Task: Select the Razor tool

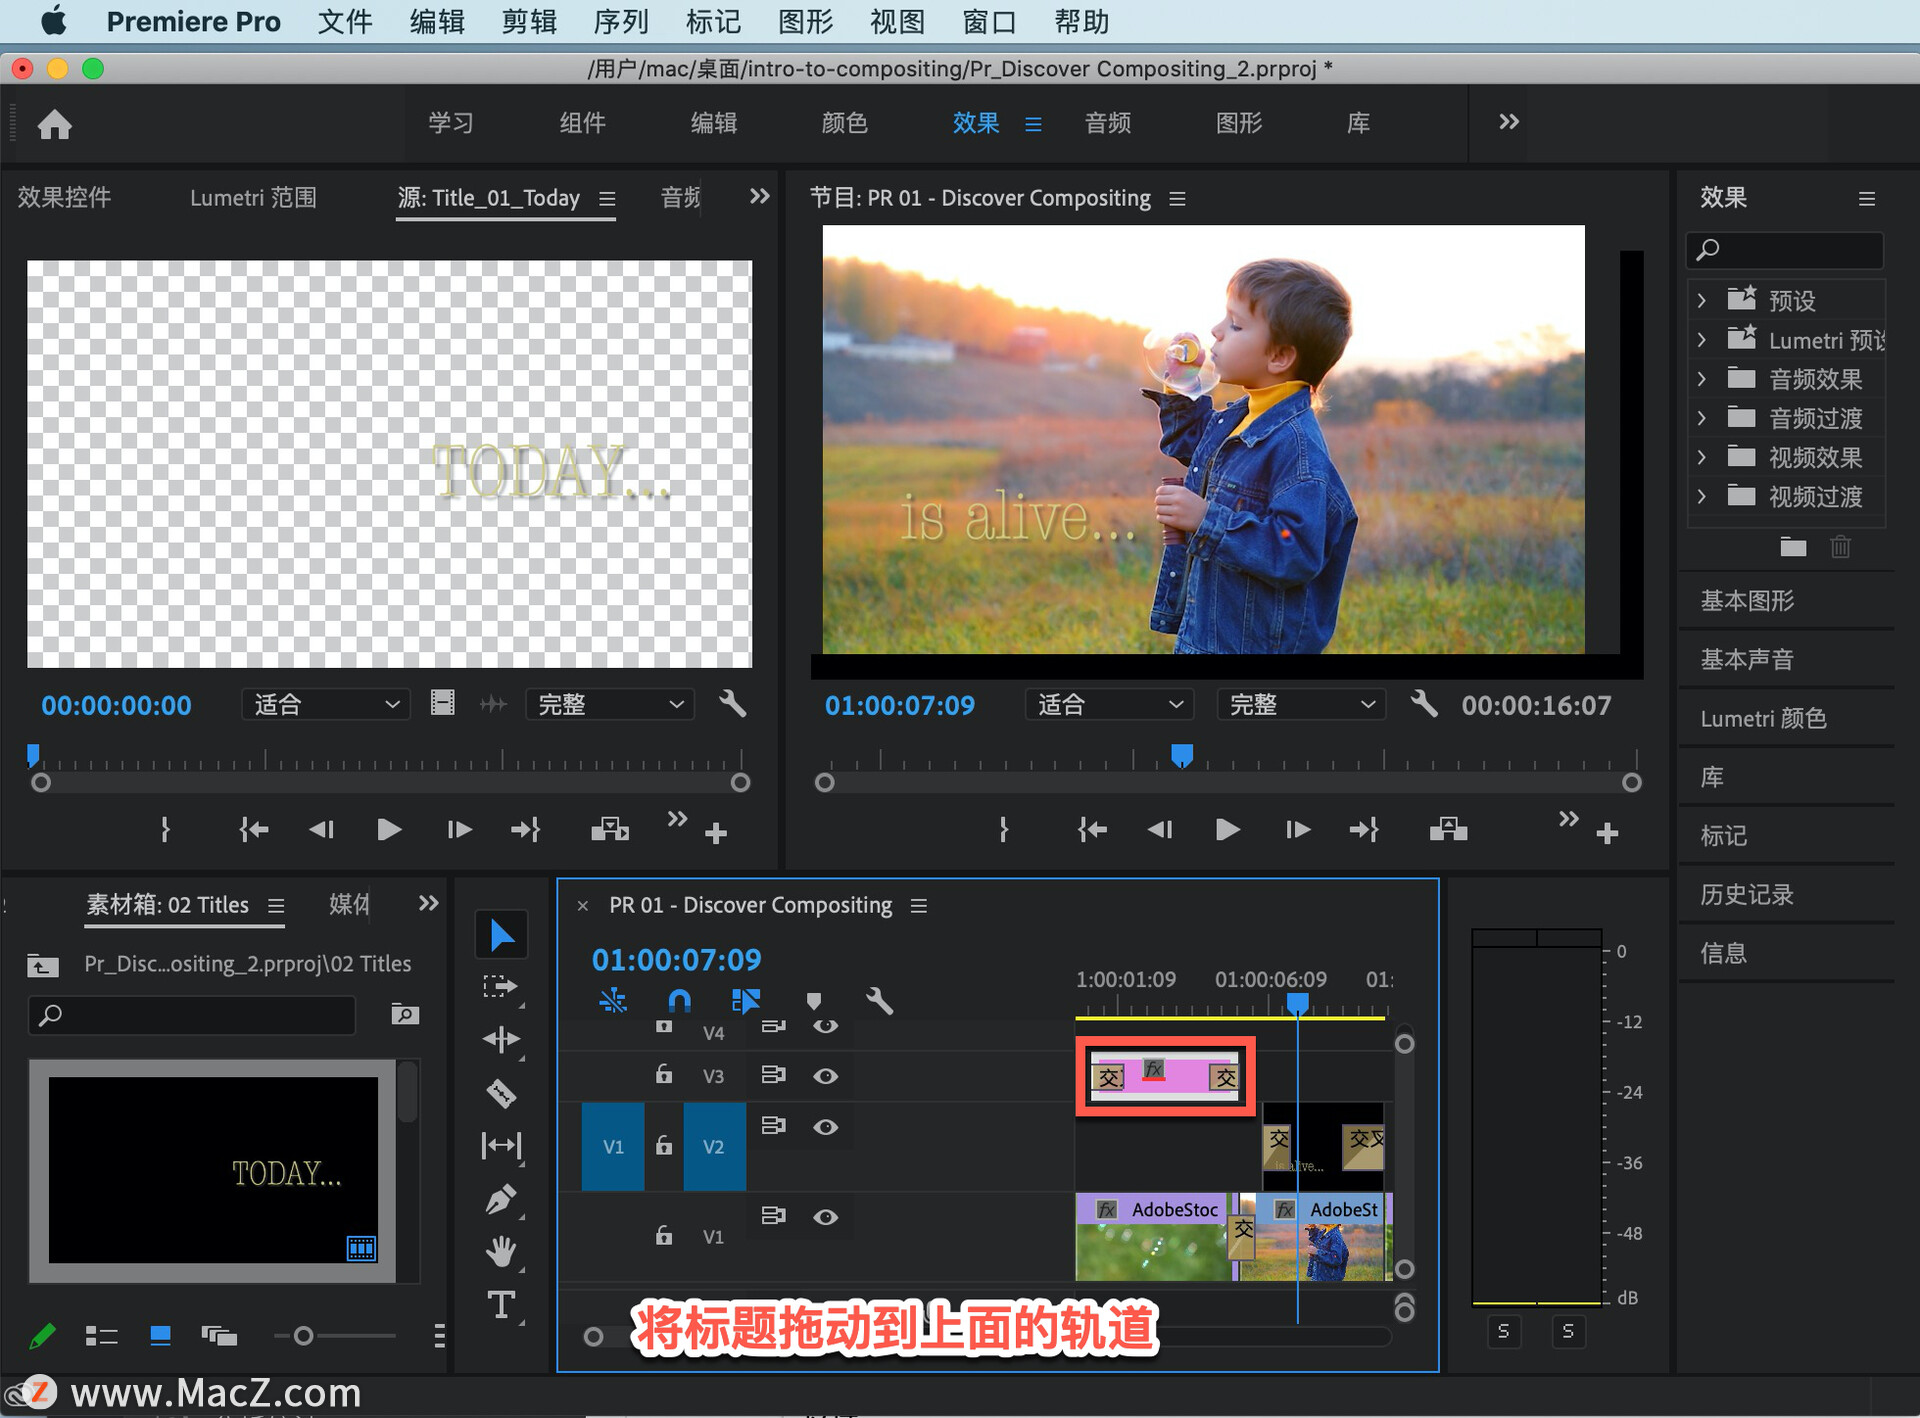Action: [x=501, y=1093]
